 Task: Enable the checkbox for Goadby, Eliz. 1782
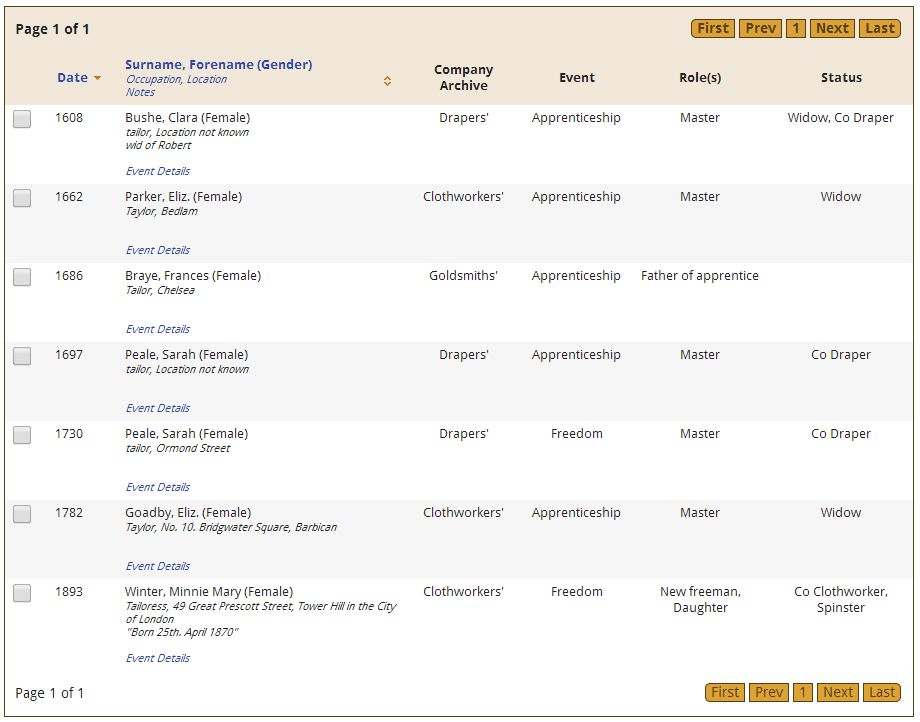[22, 515]
